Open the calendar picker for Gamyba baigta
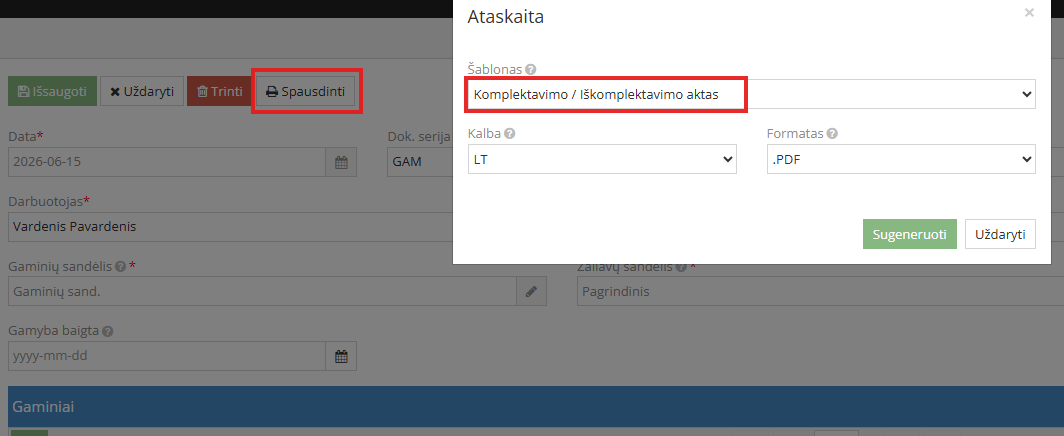The image size is (1064, 436). point(341,356)
